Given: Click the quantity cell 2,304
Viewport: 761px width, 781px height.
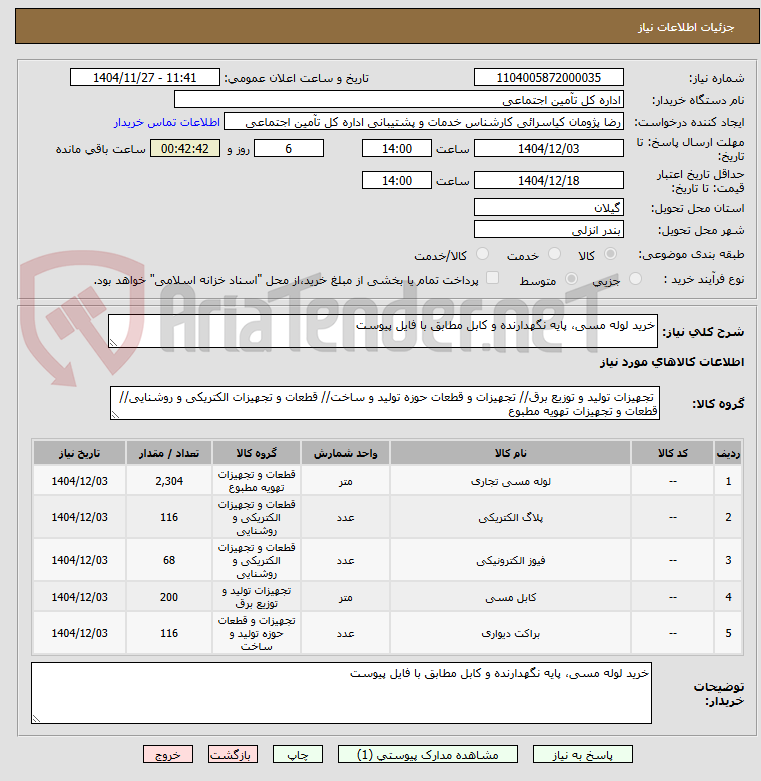Looking at the screenshot, I should pos(169,481).
